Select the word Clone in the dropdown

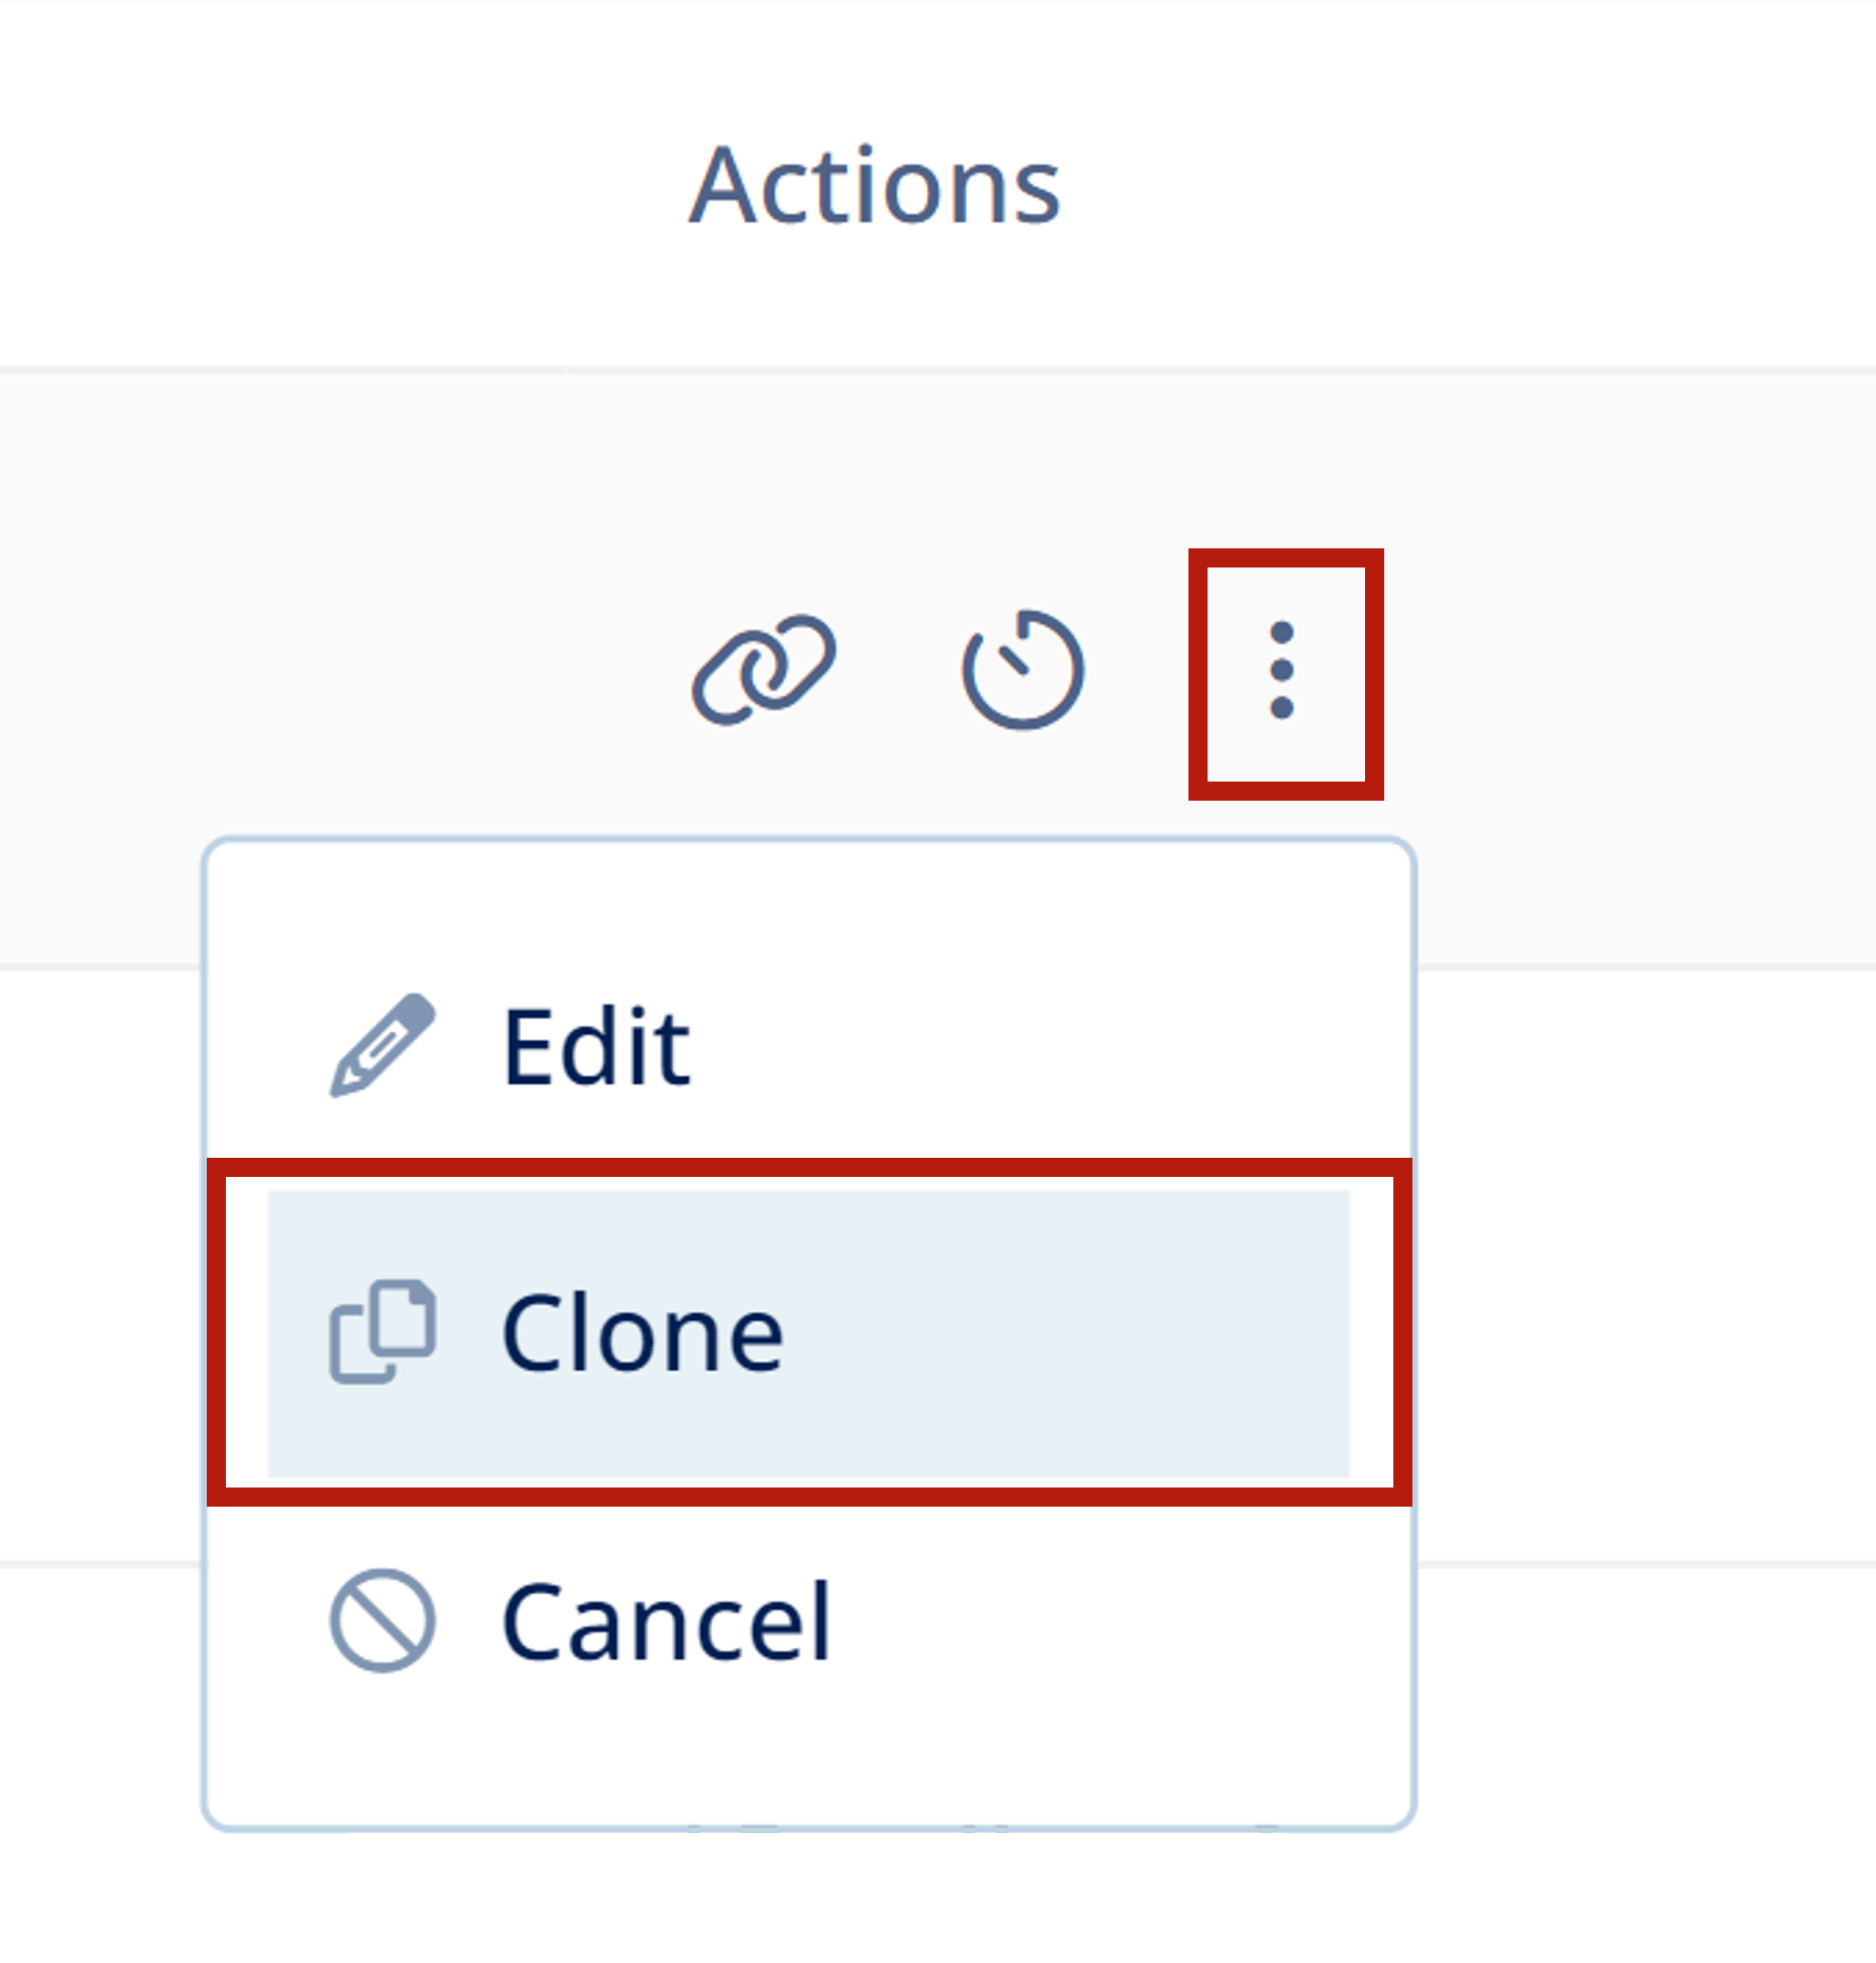click(x=642, y=1333)
